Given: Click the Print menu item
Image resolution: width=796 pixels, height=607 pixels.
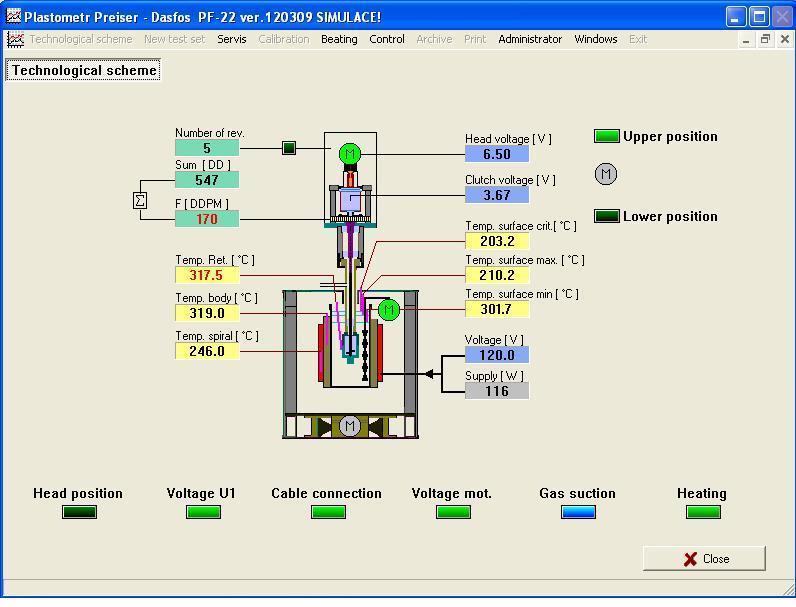Looking at the screenshot, I should pos(475,39).
